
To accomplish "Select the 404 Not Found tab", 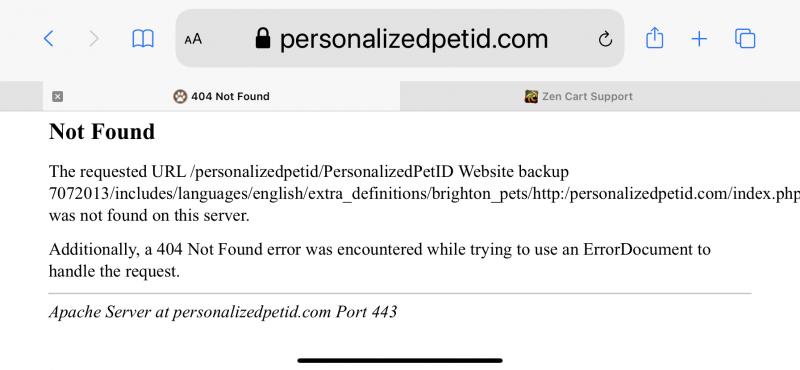I will tap(221, 96).
